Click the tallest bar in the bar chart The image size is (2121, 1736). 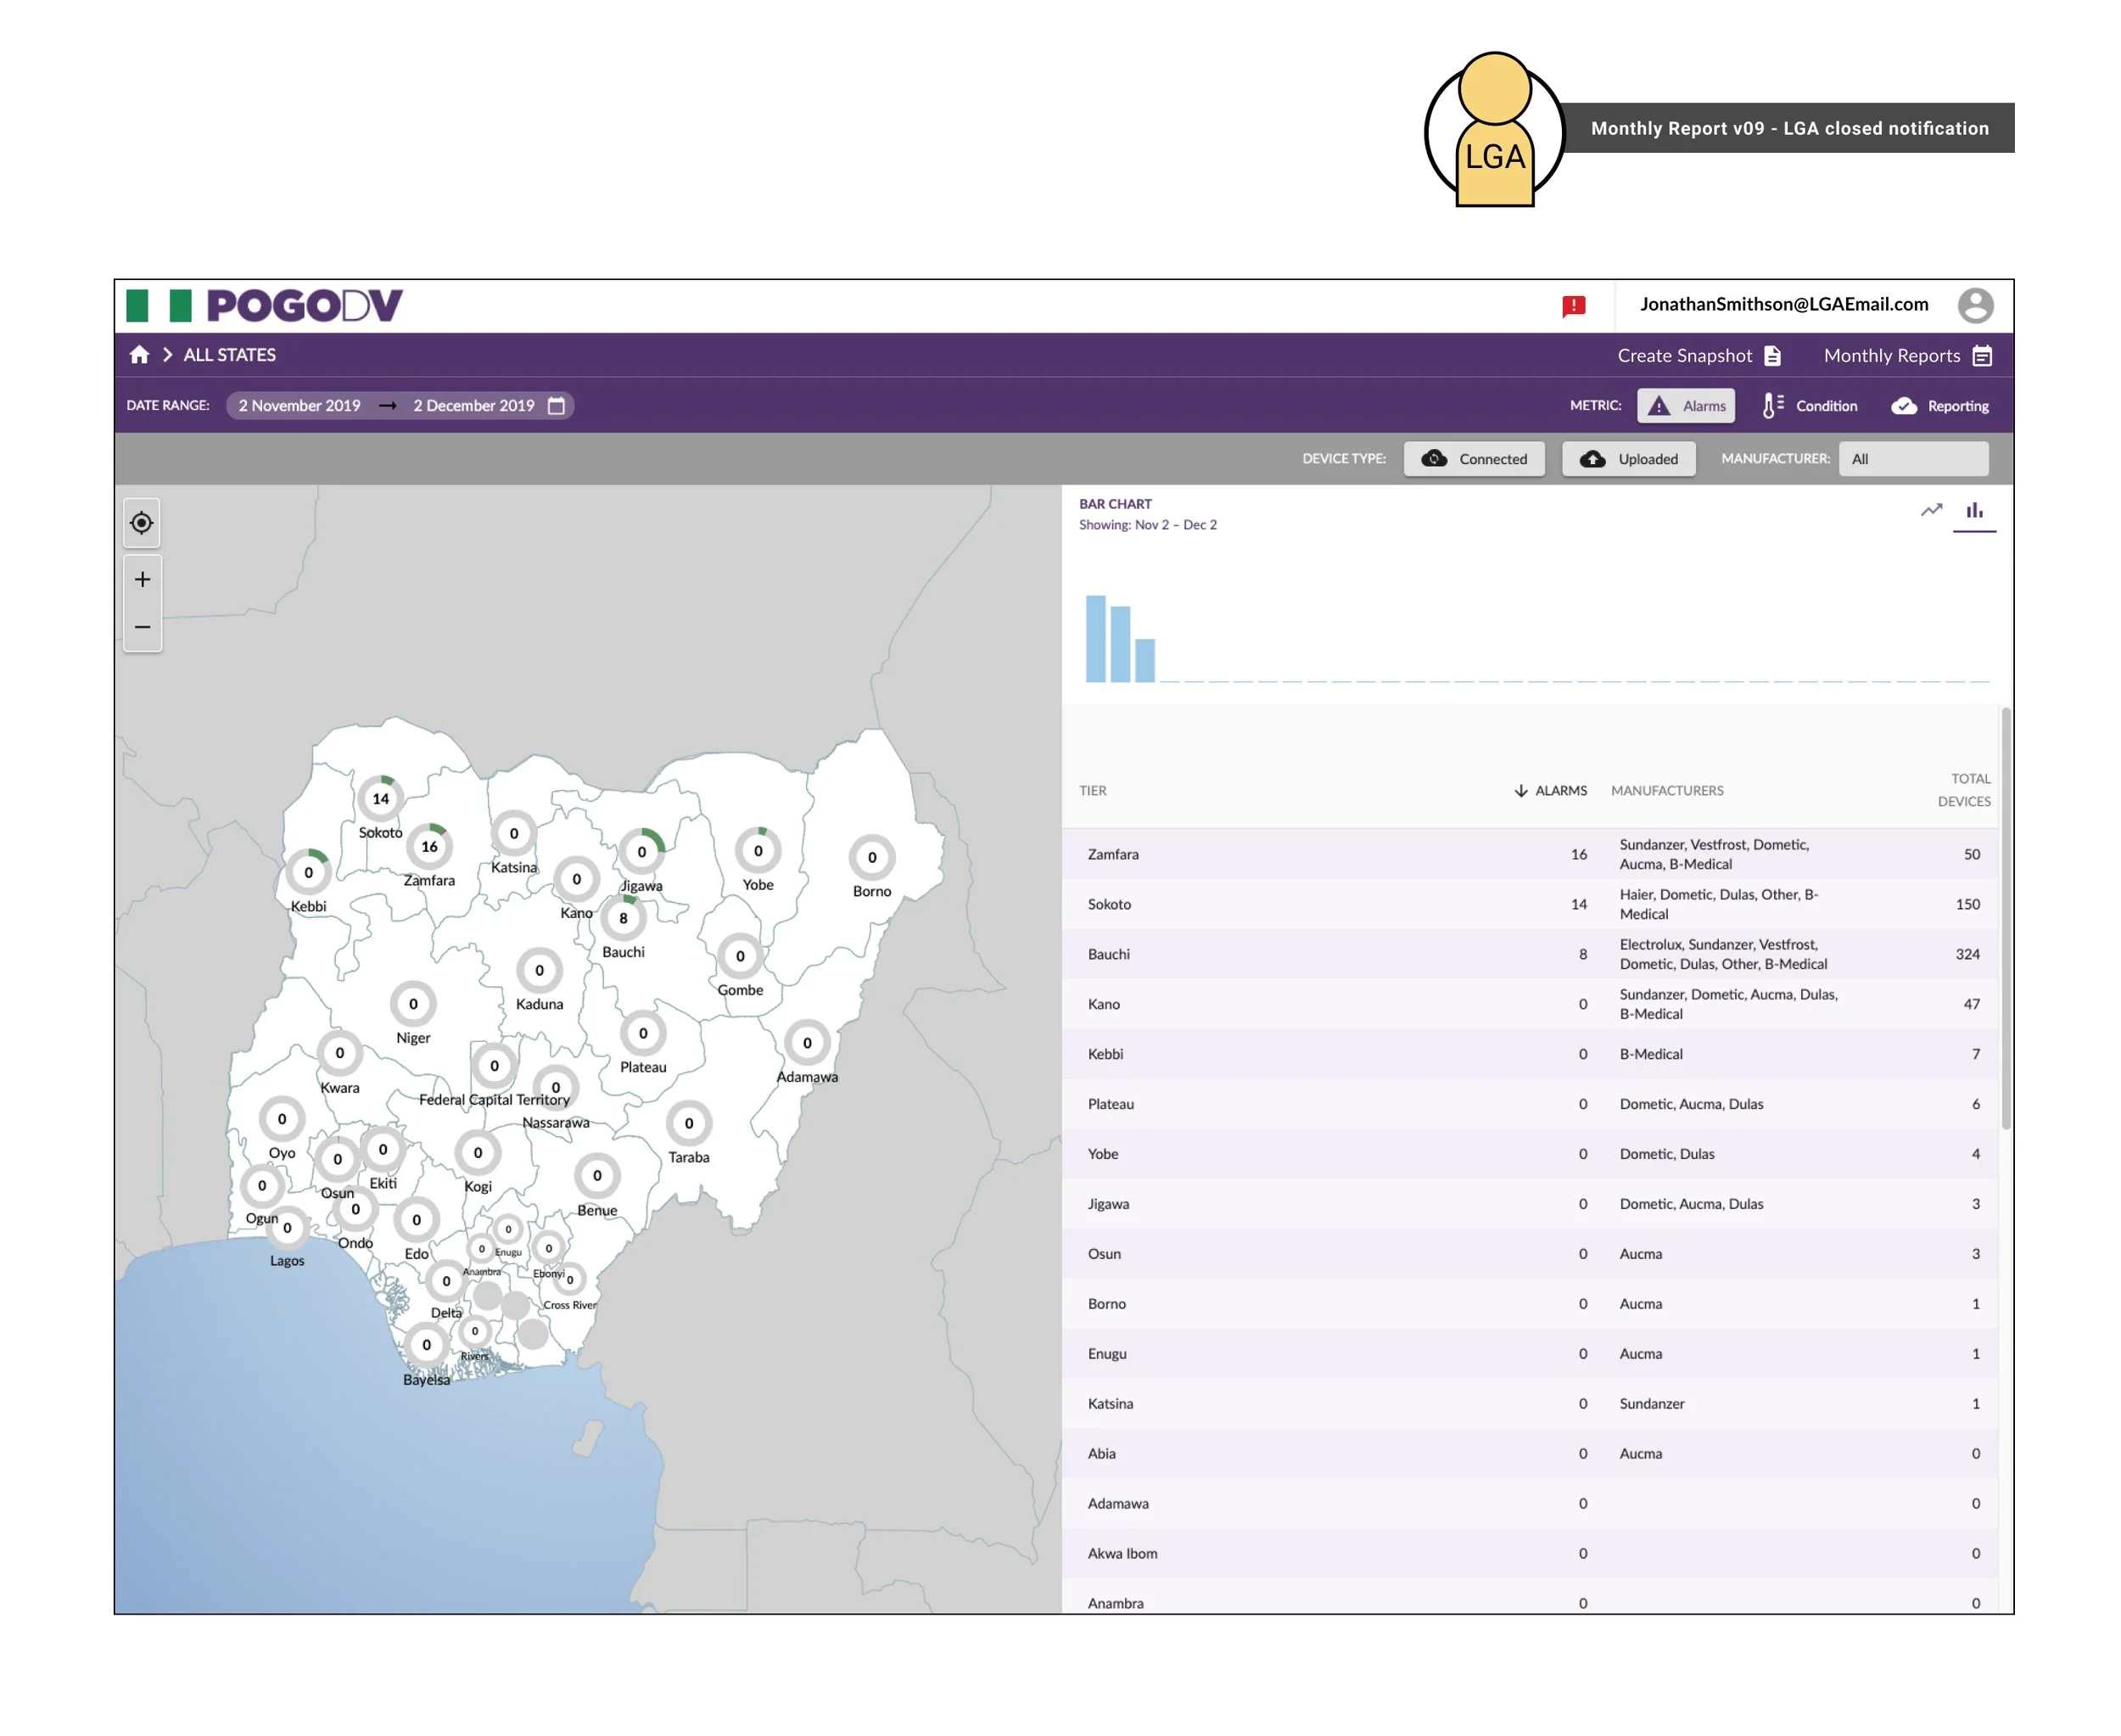point(1095,638)
